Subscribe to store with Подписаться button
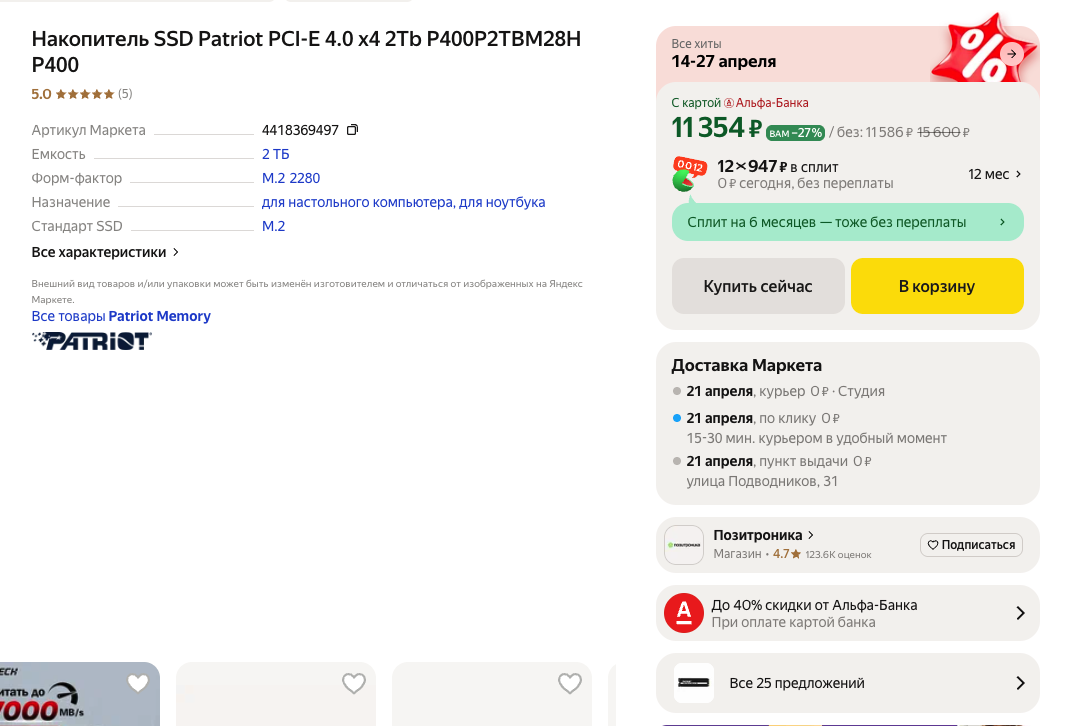This screenshot has width=1088, height=726. (x=971, y=545)
